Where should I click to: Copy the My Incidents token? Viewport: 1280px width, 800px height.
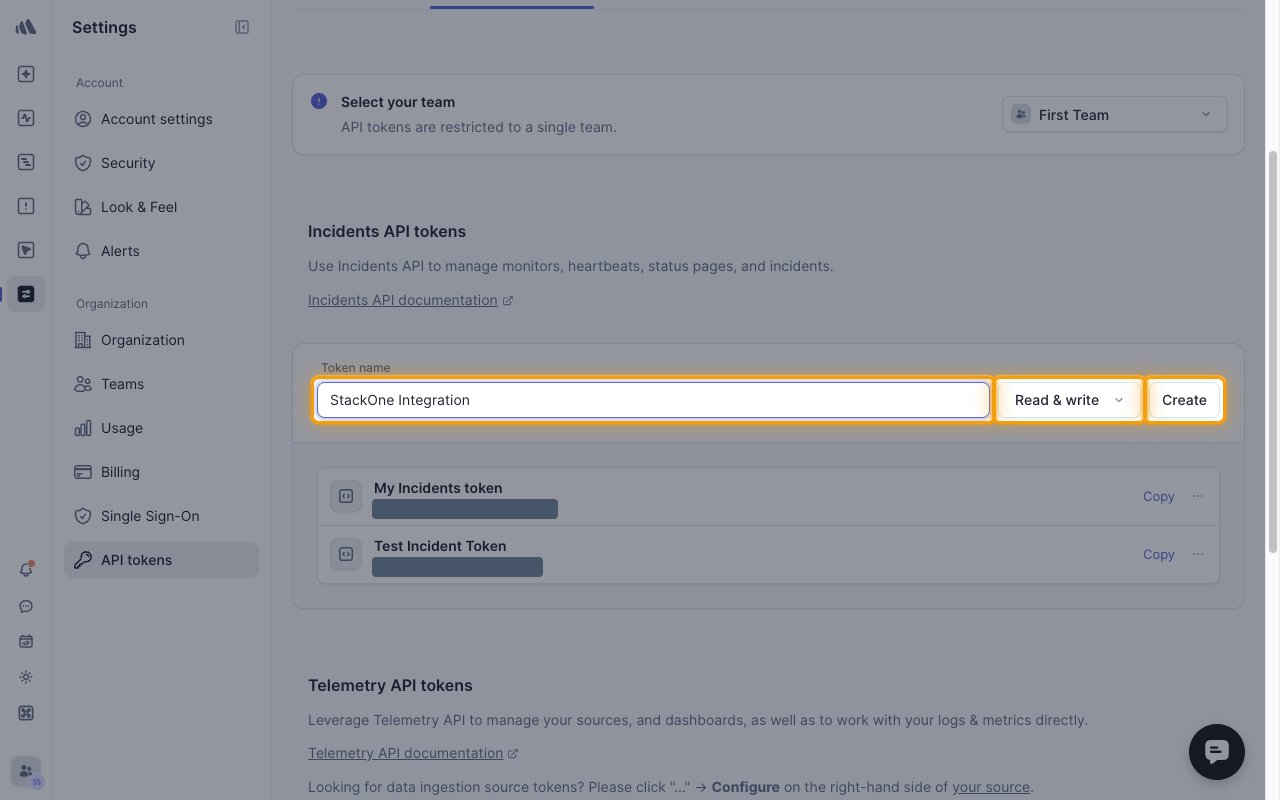click(x=1158, y=496)
